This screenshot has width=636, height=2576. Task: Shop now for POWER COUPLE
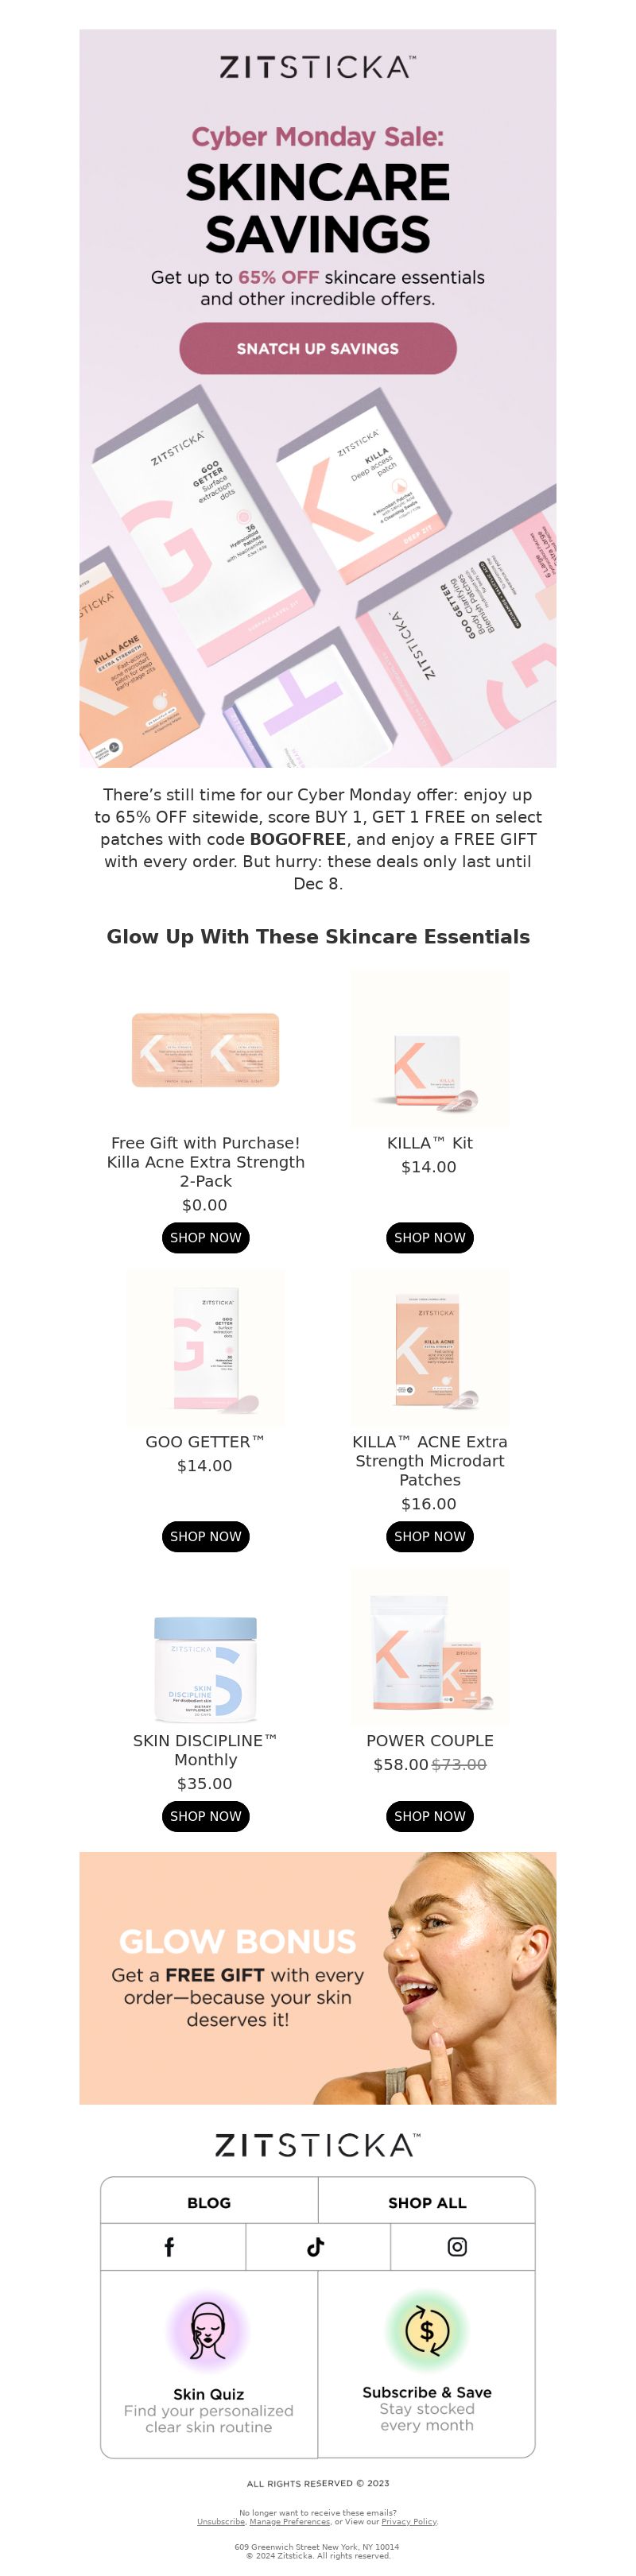[x=430, y=1816]
